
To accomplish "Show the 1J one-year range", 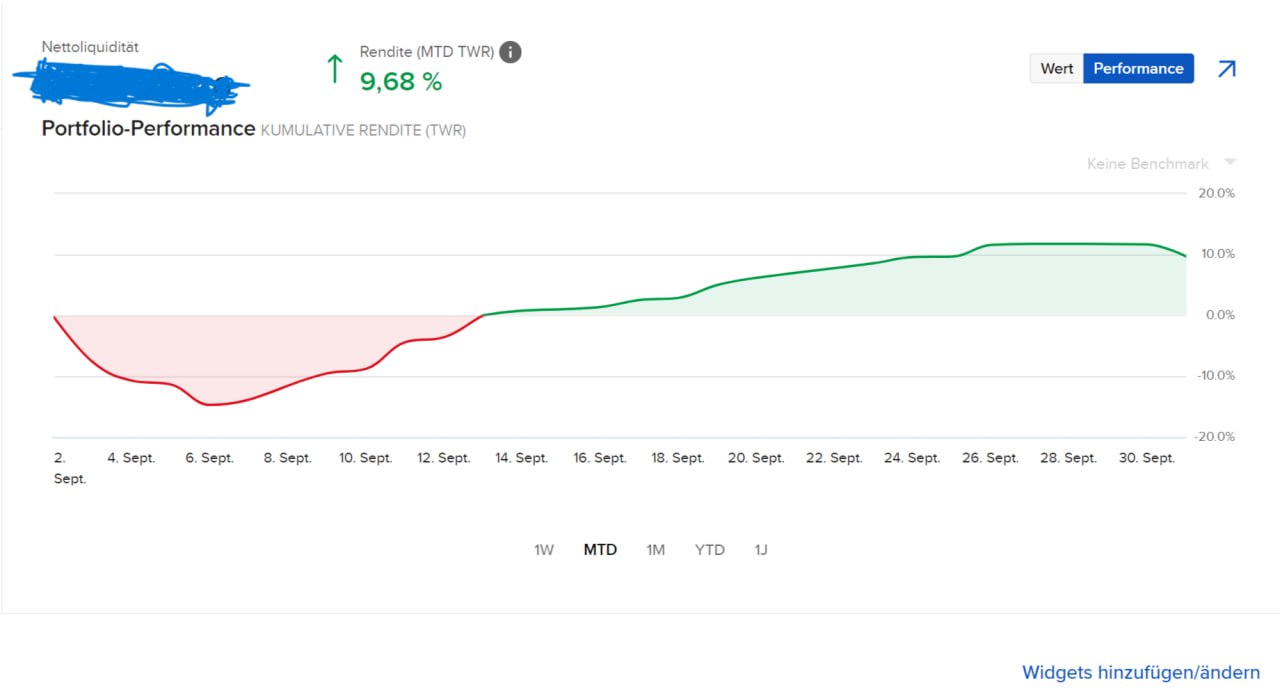I will (761, 550).
